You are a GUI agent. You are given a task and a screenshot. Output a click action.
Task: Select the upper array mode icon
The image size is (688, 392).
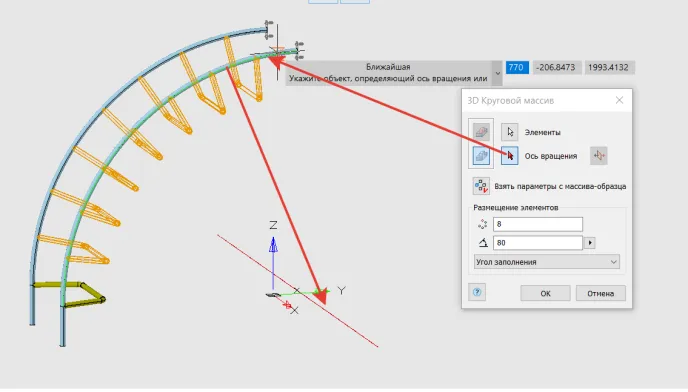click(x=481, y=132)
